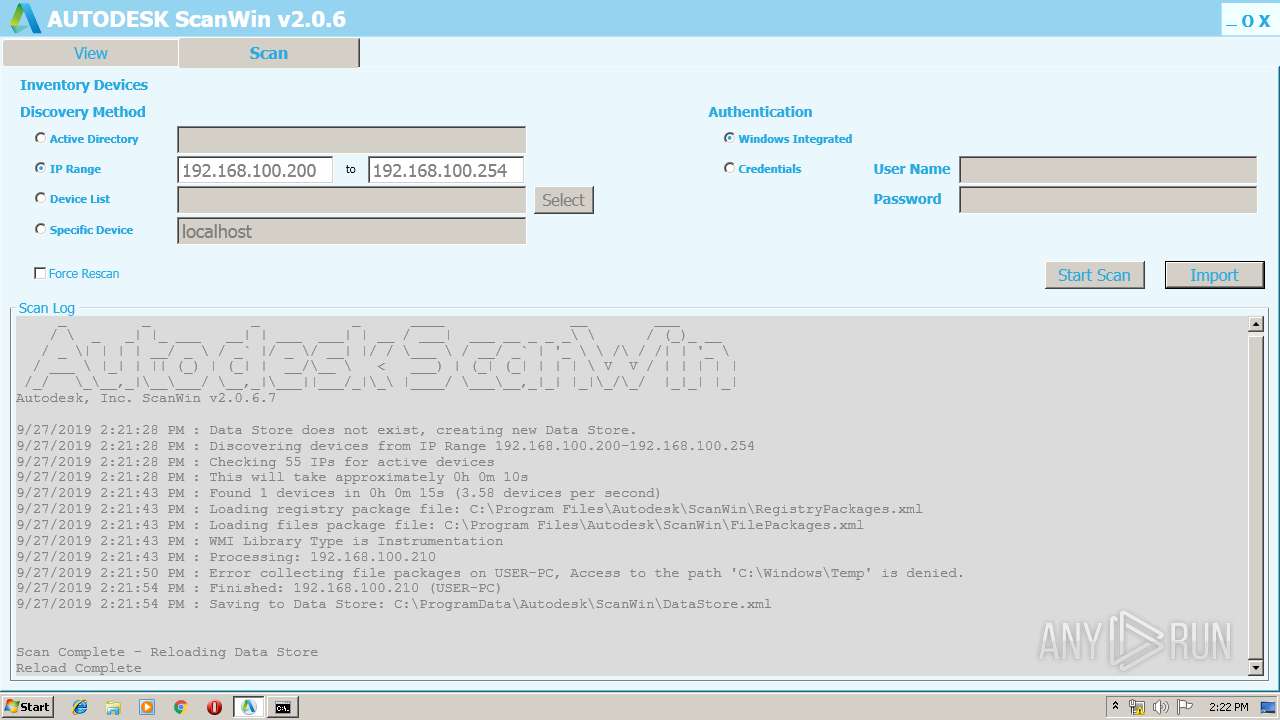Switch to command prompt taskbar item
This screenshot has height=720, width=1280.
(283, 707)
